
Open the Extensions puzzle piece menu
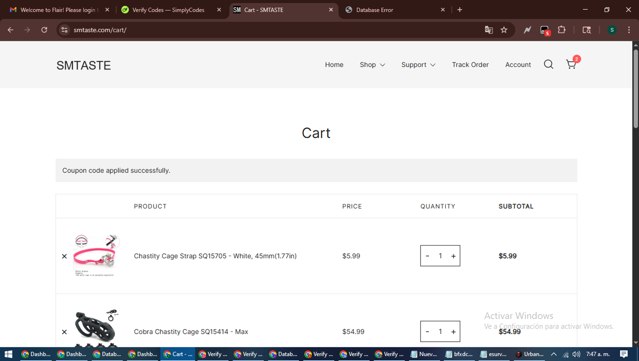(x=562, y=30)
